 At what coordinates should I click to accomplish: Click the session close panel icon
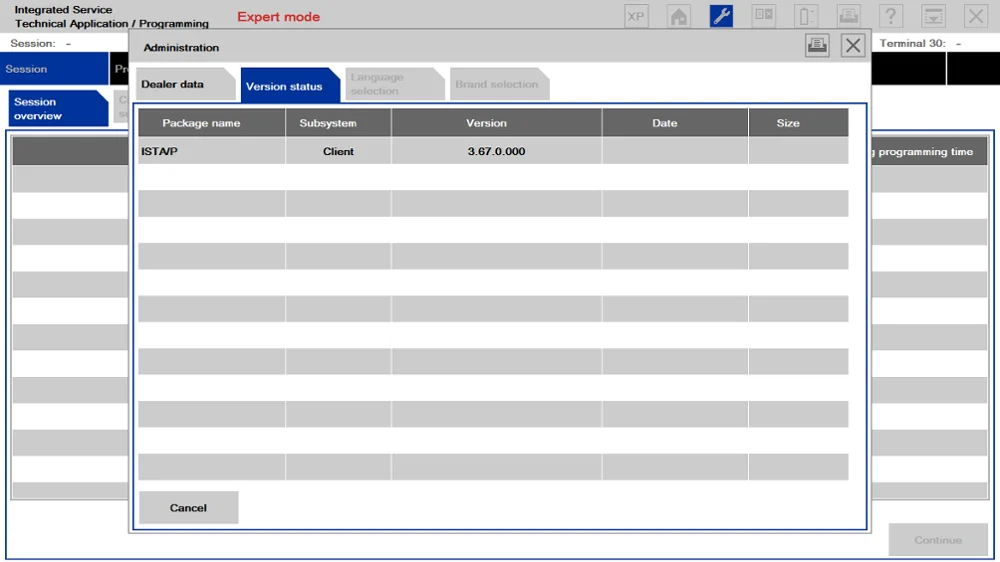pyautogui.click(x=763, y=17)
